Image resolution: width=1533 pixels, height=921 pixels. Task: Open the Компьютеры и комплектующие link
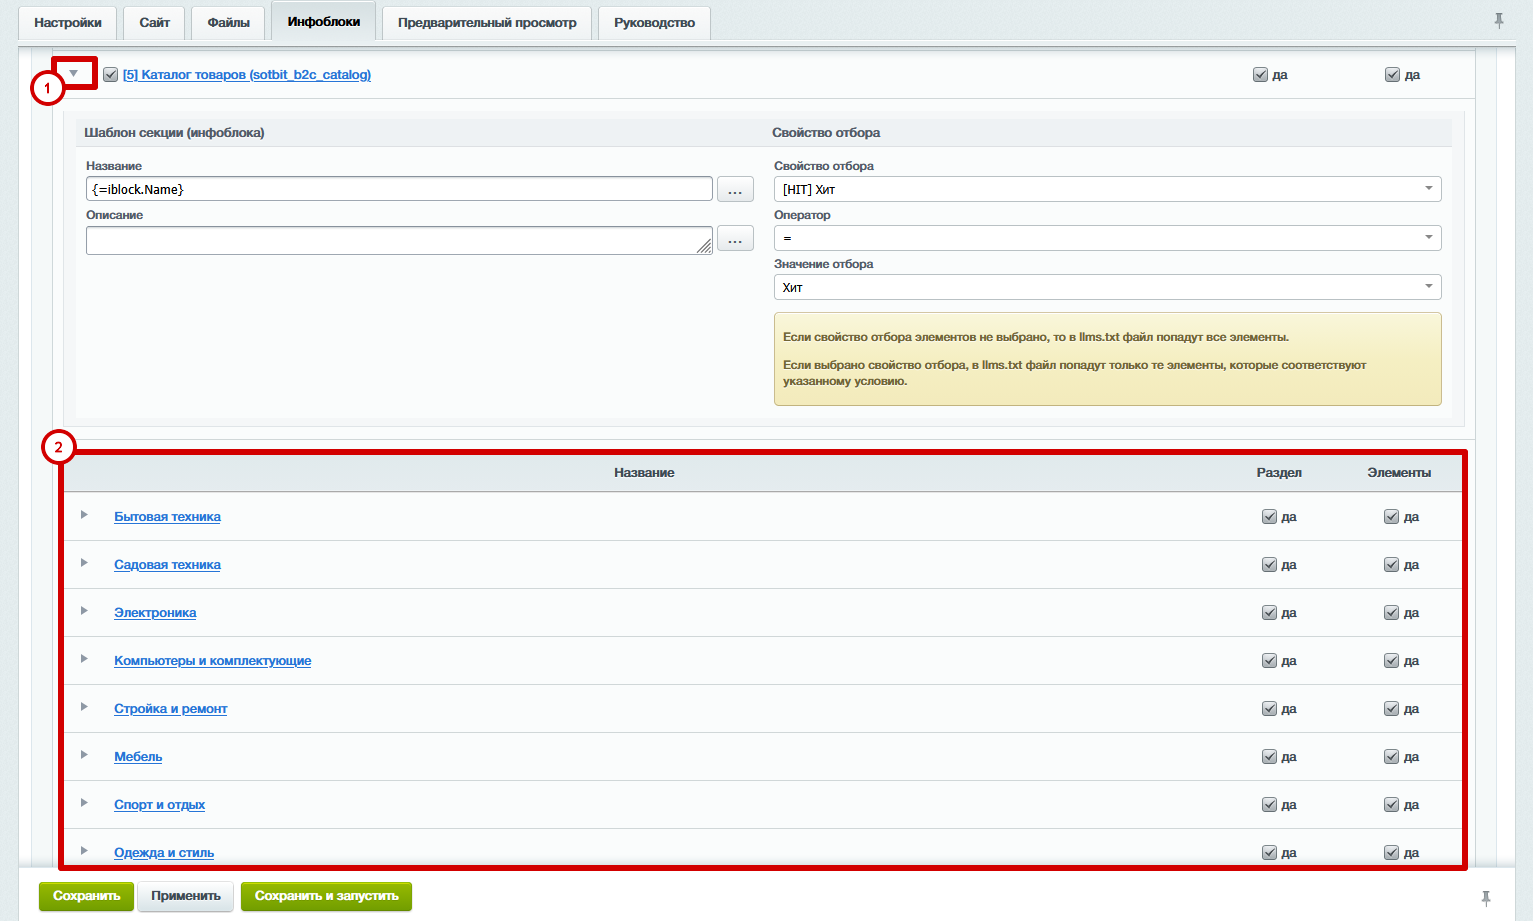[x=212, y=661]
